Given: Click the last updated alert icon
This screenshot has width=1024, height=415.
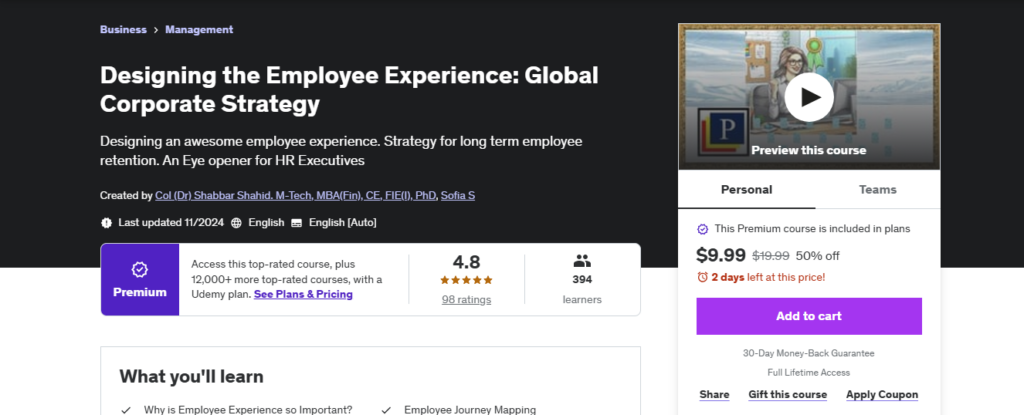Looking at the screenshot, I should point(106,223).
